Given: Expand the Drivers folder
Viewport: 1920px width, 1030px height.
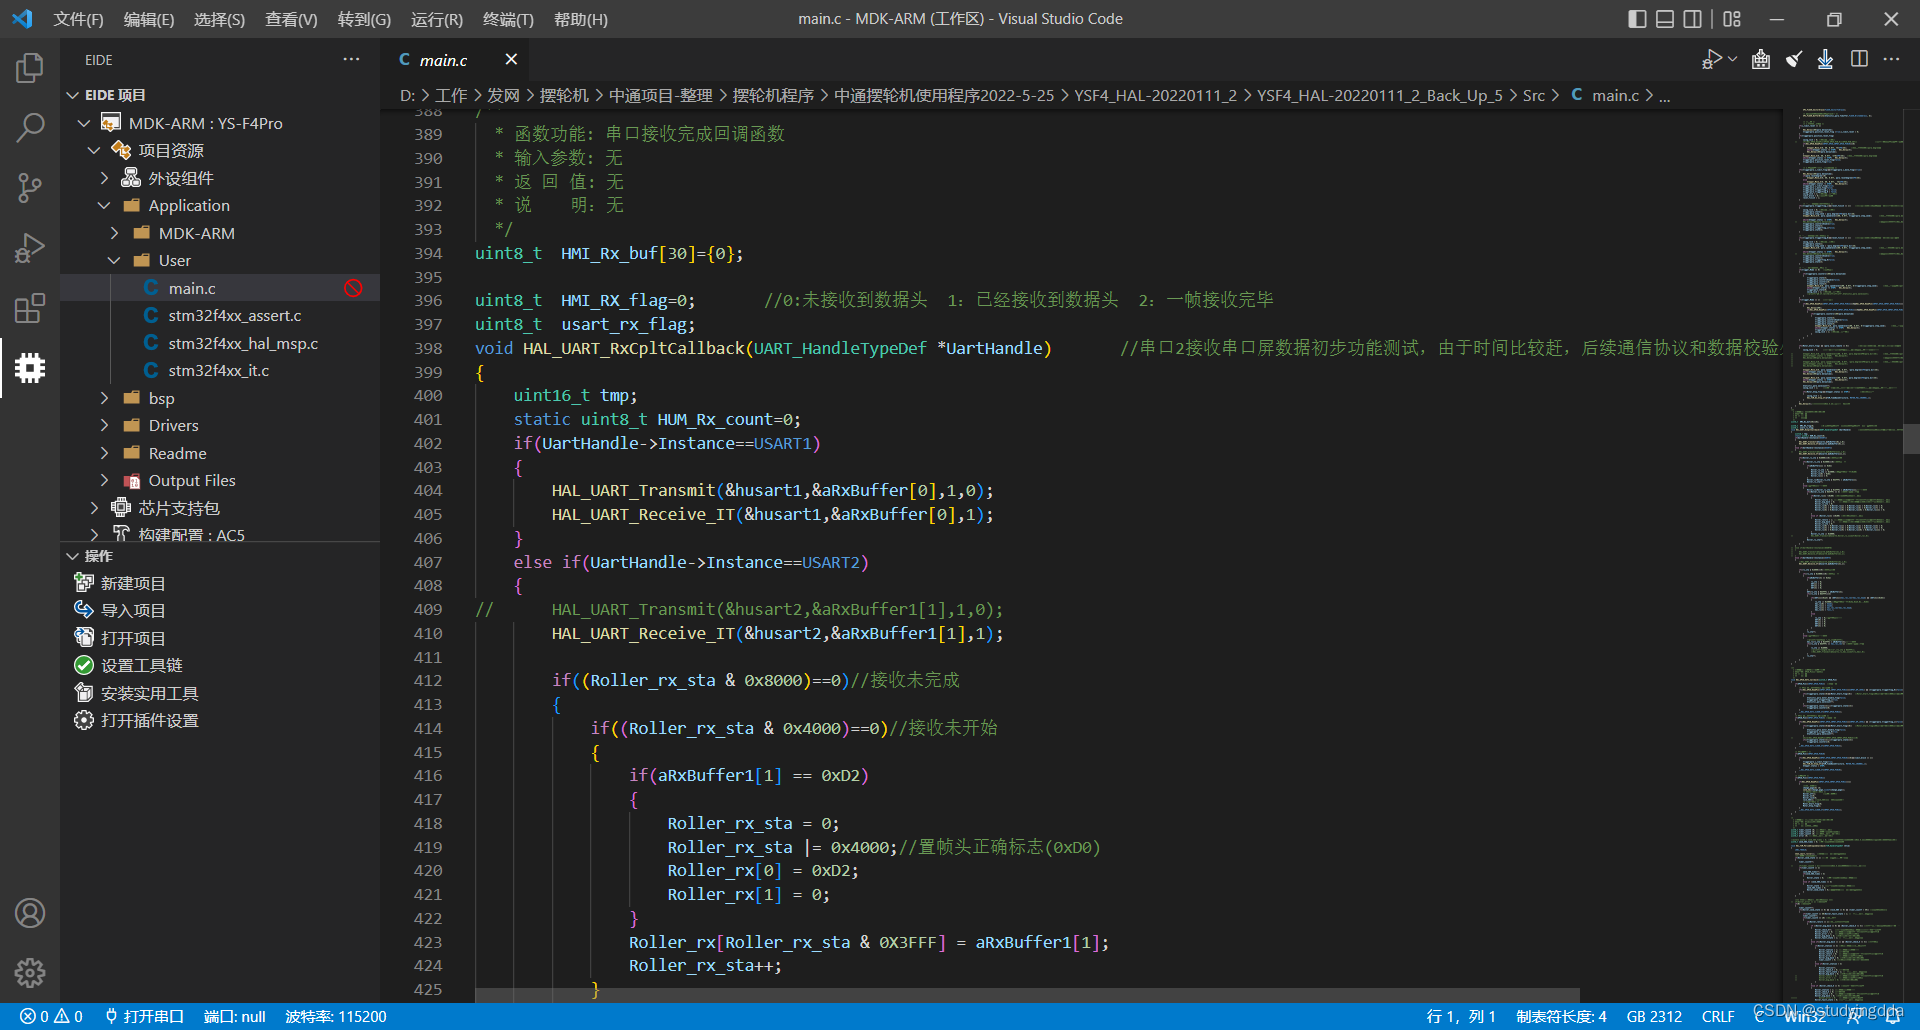Looking at the screenshot, I should pos(104,425).
